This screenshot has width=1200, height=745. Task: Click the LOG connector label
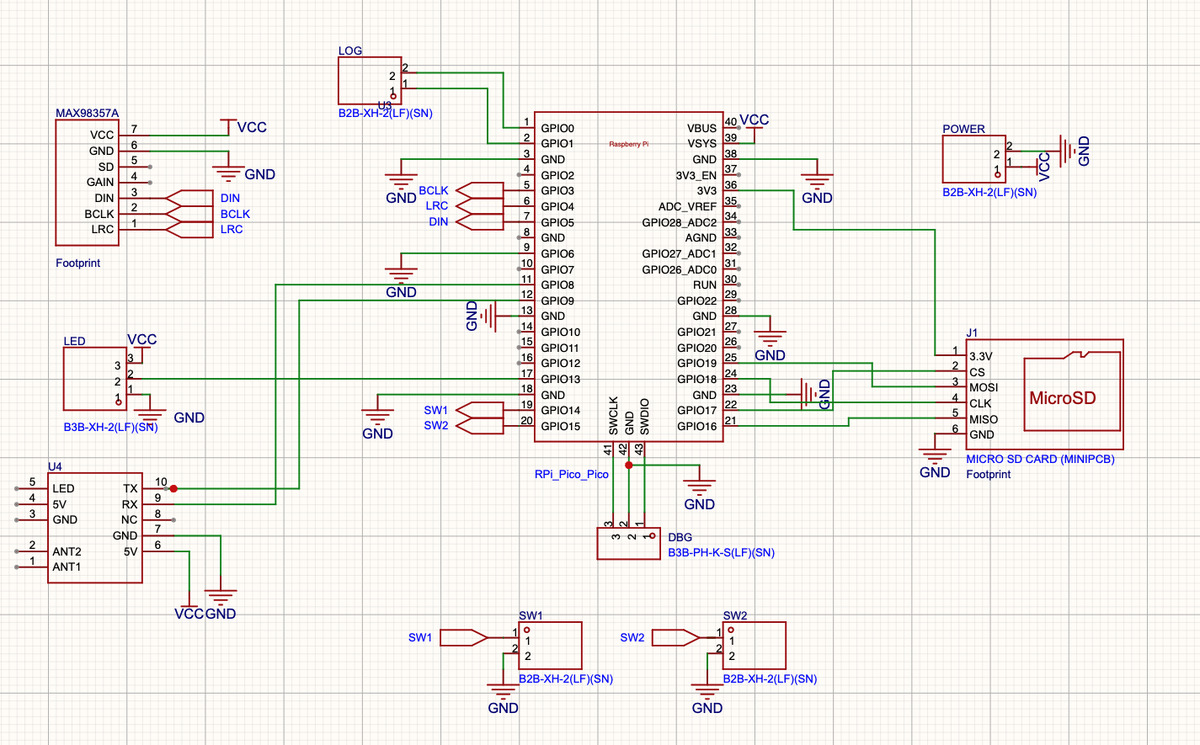351,49
